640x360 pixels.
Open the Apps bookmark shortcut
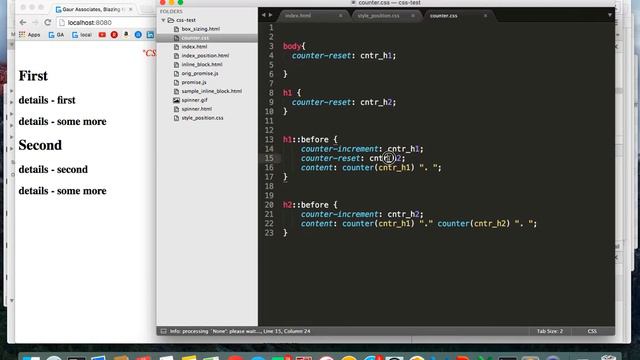(x=29, y=35)
